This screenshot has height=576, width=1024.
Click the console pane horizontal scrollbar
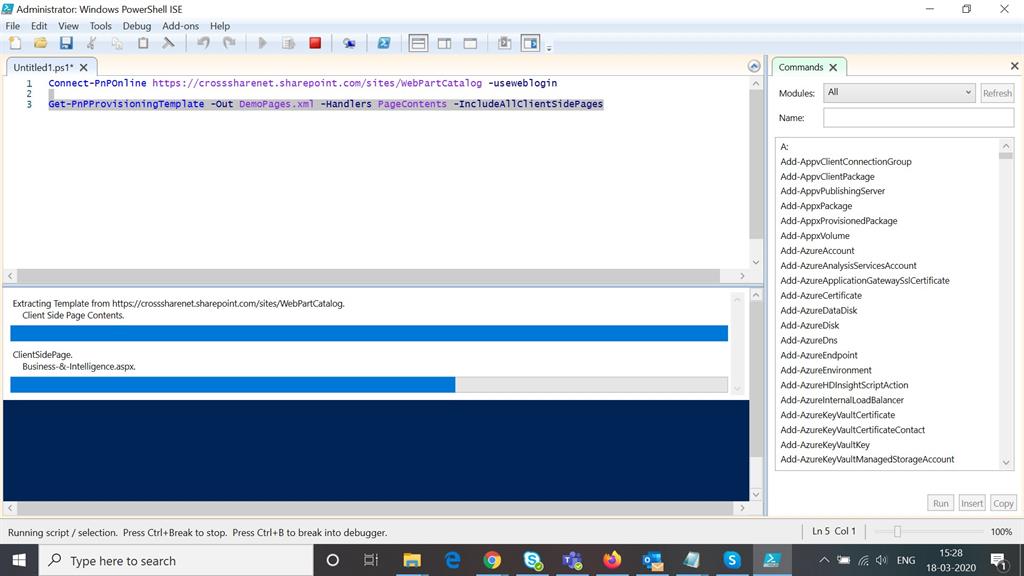pyautogui.click(x=374, y=507)
